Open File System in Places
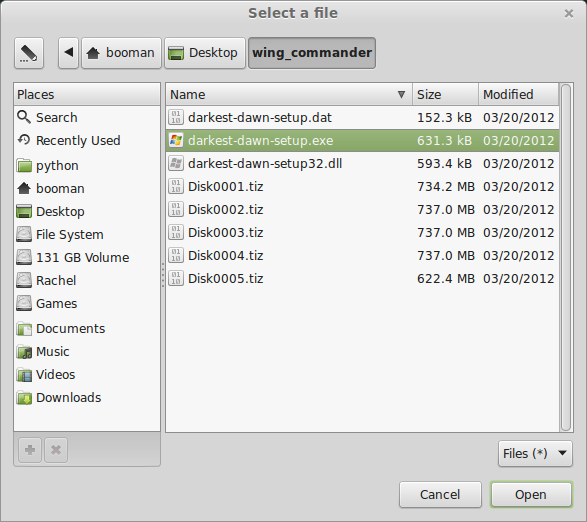The image size is (587, 522). pos(87,234)
